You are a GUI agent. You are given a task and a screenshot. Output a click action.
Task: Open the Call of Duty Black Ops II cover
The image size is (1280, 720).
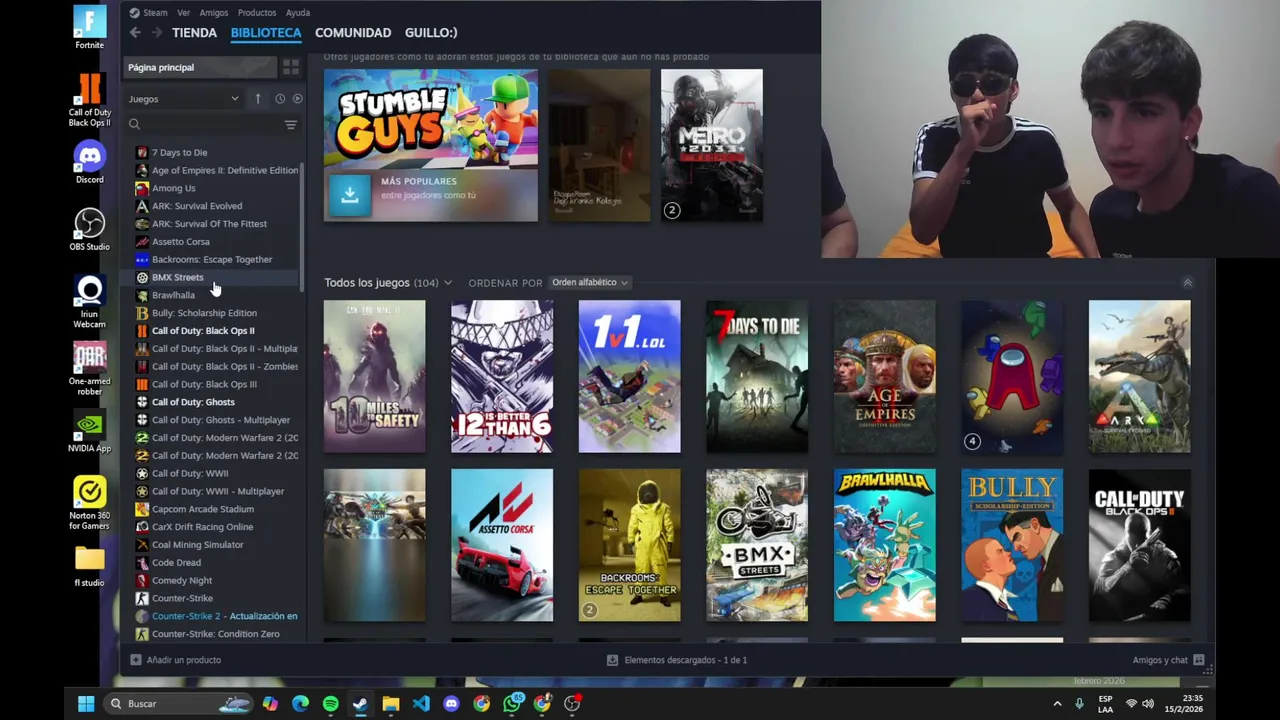click(x=1139, y=545)
